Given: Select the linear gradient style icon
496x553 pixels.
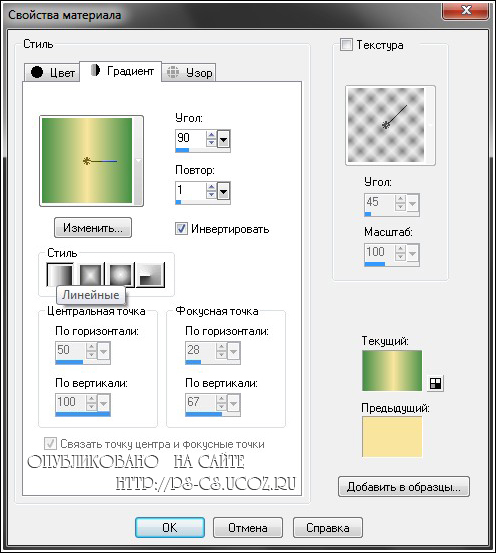Looking at the screenshot, I should click(x=60, y=274).
